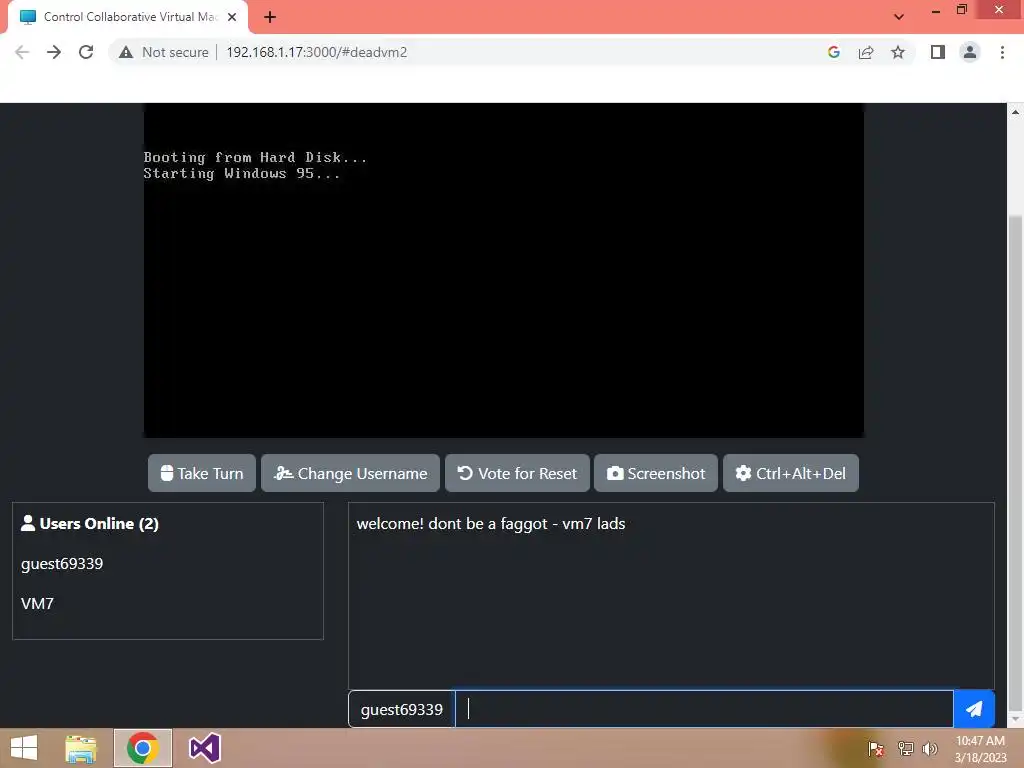Open Visual Studio from the taskbar
This screenshot has height=768, width=1024.
[204, 748]
